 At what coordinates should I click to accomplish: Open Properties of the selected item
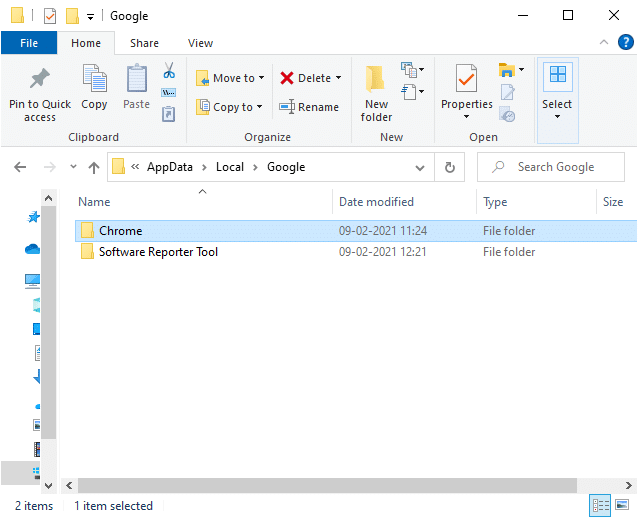466,86
